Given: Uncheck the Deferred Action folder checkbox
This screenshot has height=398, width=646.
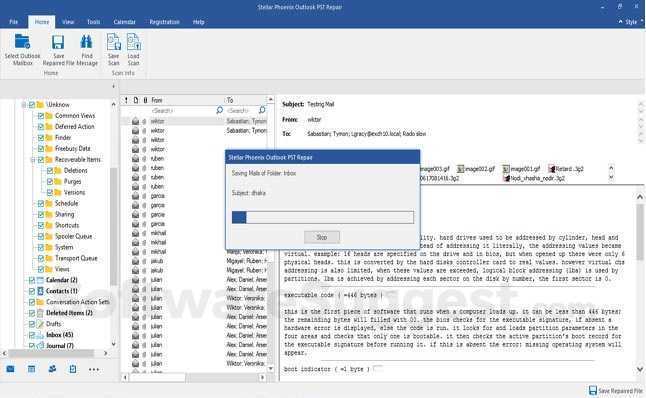Looking at the screenshot, I should [41, 127].
